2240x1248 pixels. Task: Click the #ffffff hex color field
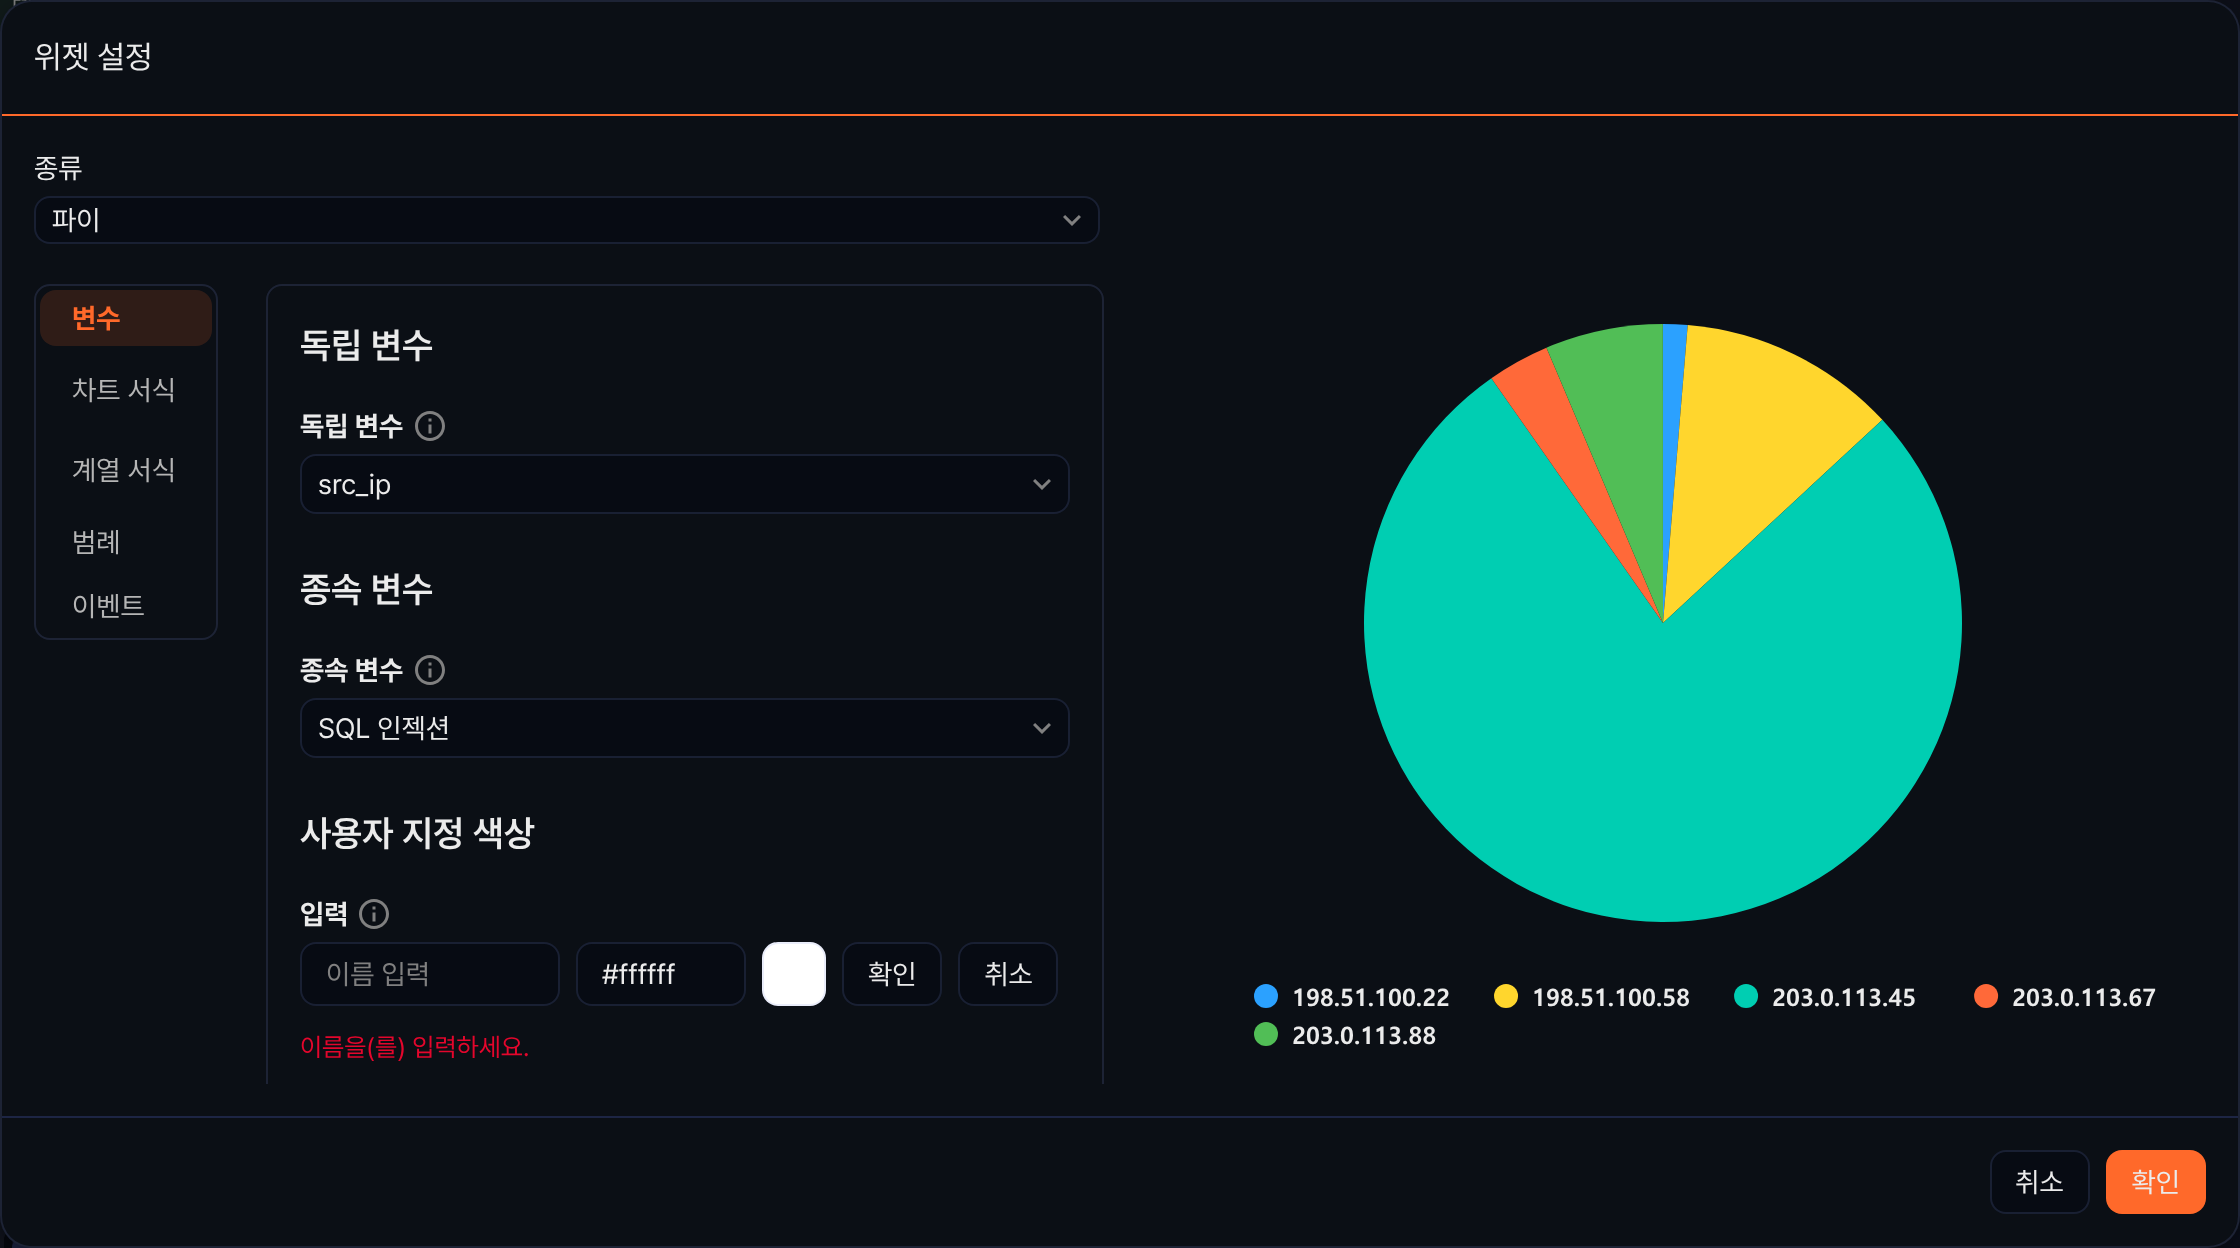click(661, 974)
